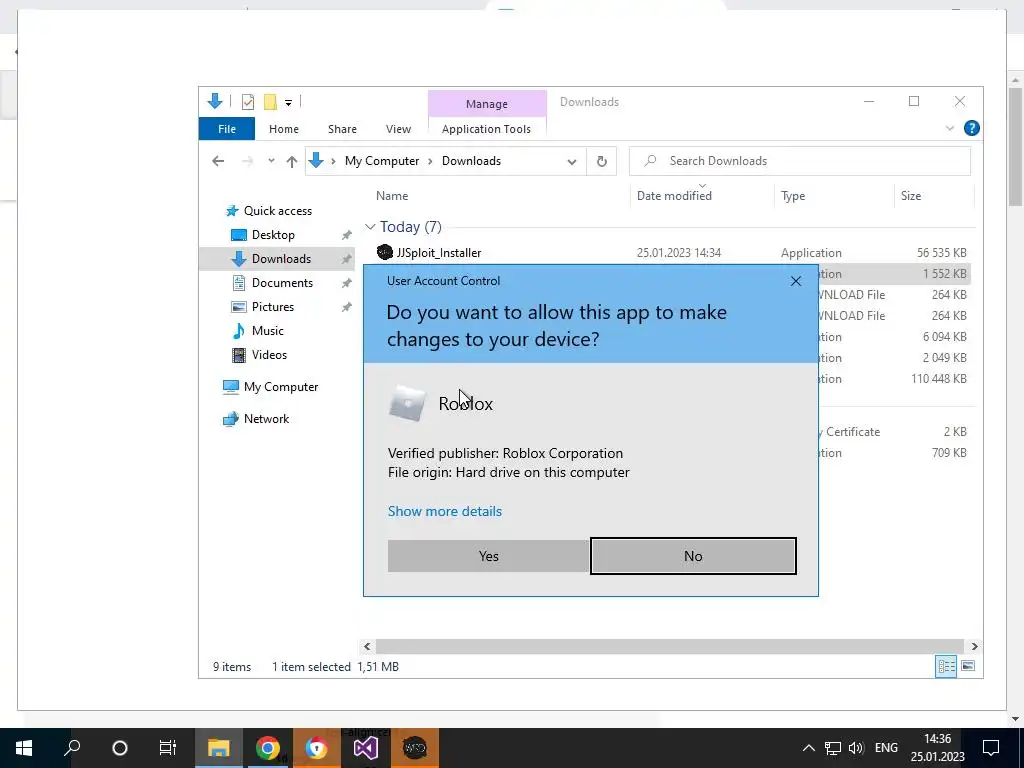Viewport: 1024px width, 768px height.
Task: Click the Roblox app icon in the dialog
Action: (407, 403)
